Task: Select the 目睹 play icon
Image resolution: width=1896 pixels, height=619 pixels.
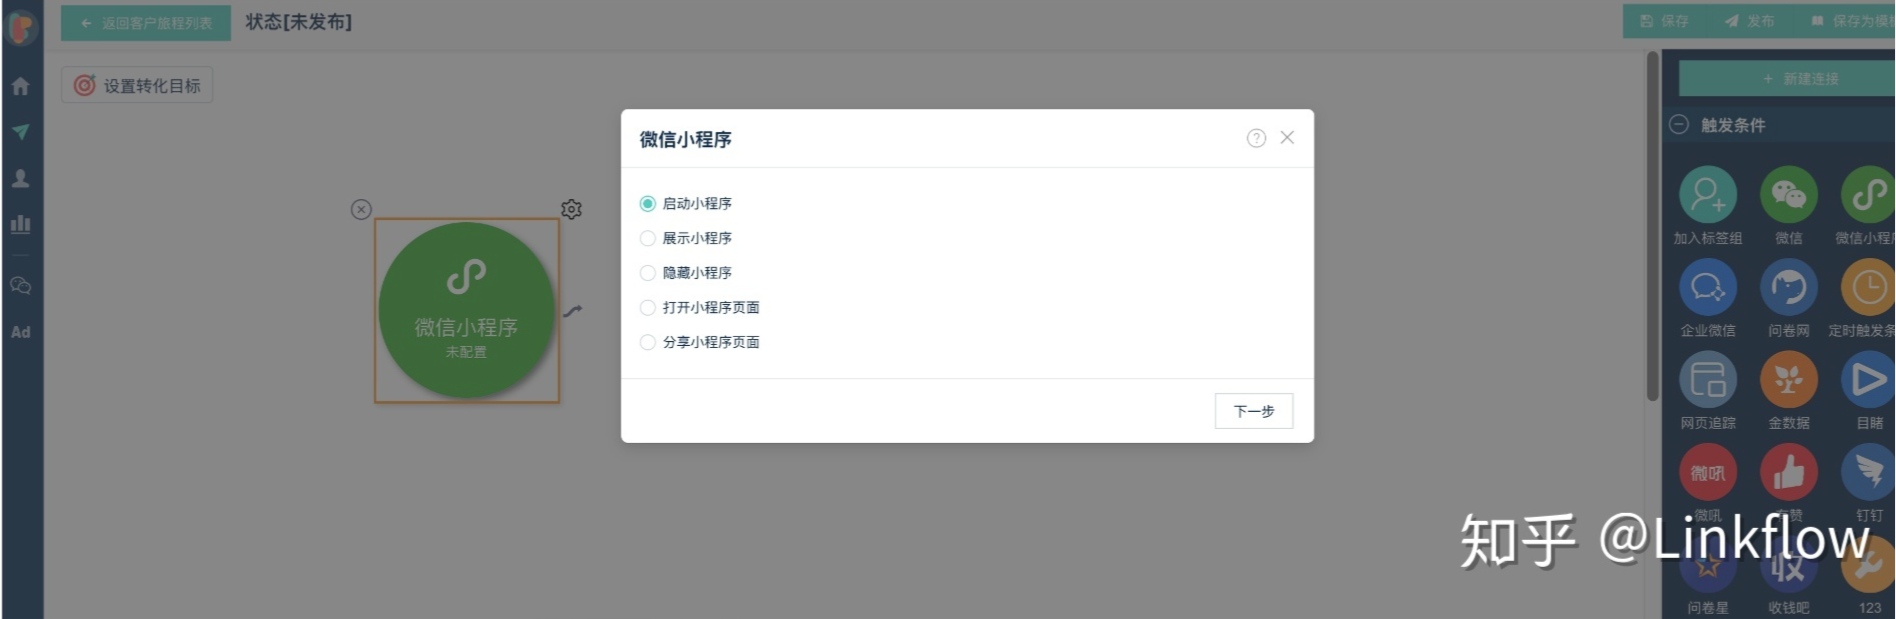Action: tap(1868, 380)
